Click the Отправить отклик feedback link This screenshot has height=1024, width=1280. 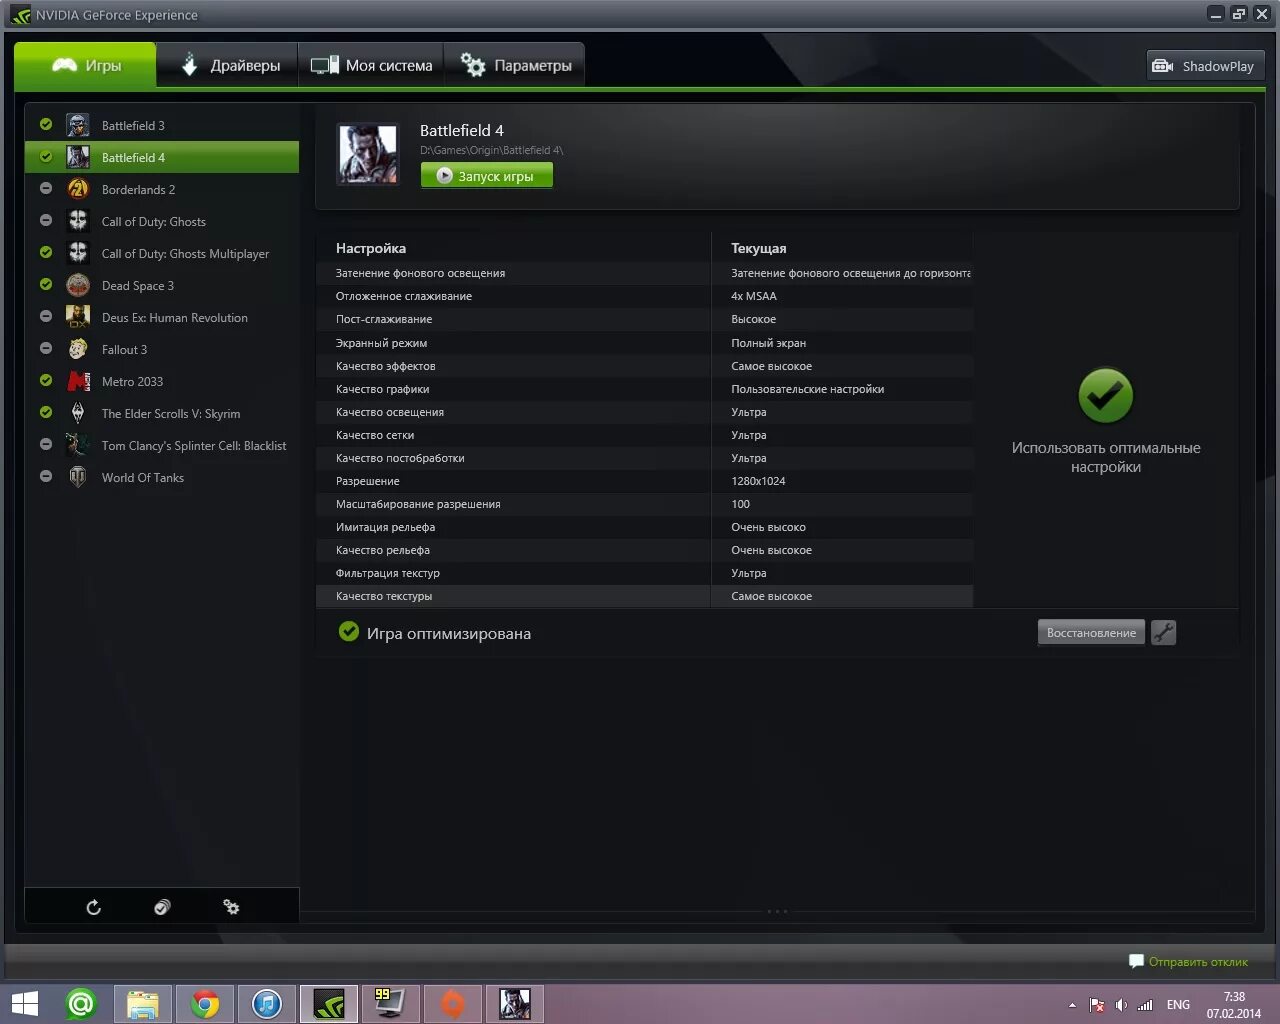click(1189, 962)
